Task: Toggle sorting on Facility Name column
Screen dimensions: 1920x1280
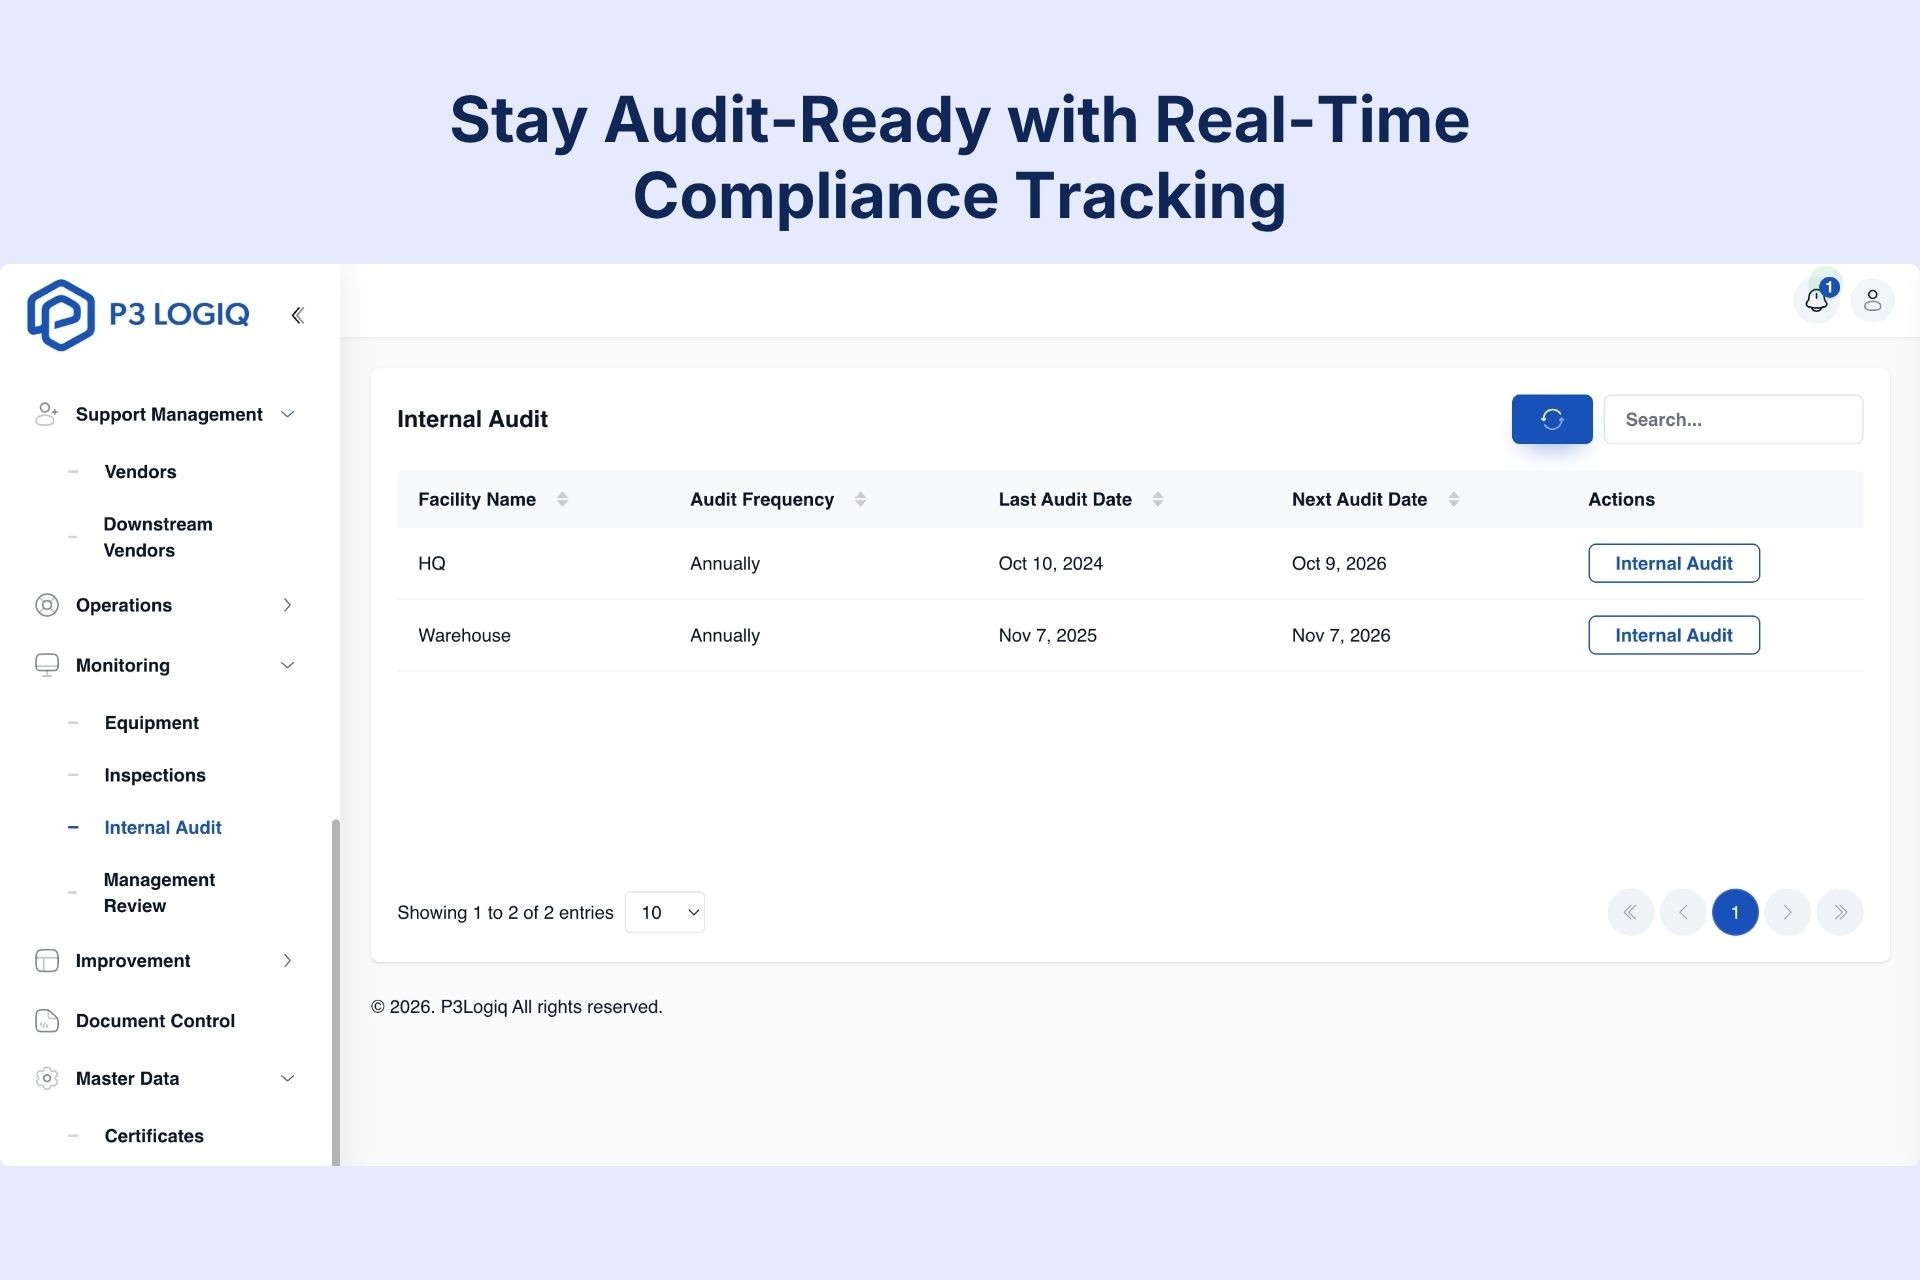Action: click(562, 499)
